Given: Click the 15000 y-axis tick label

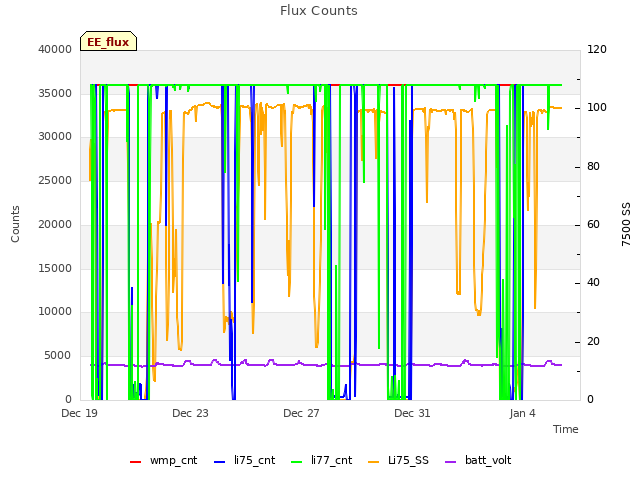Looking at the screenshot, I should [x=55, y=268].
